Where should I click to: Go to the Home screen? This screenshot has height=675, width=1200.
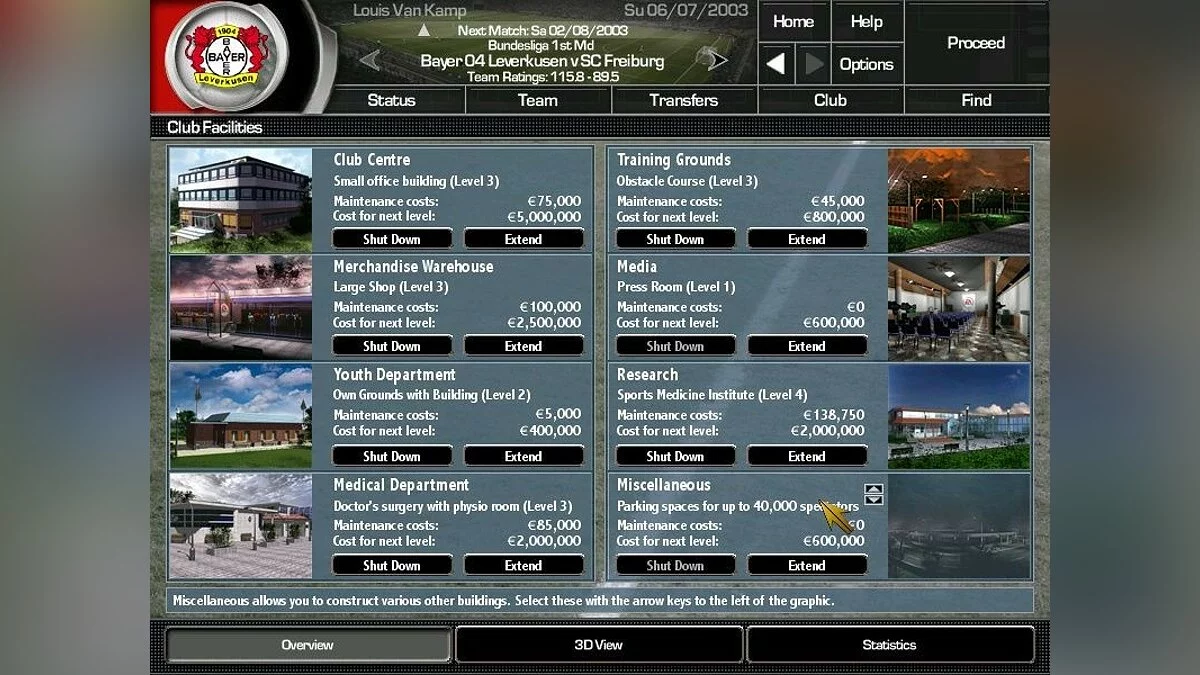click(794, 21)
